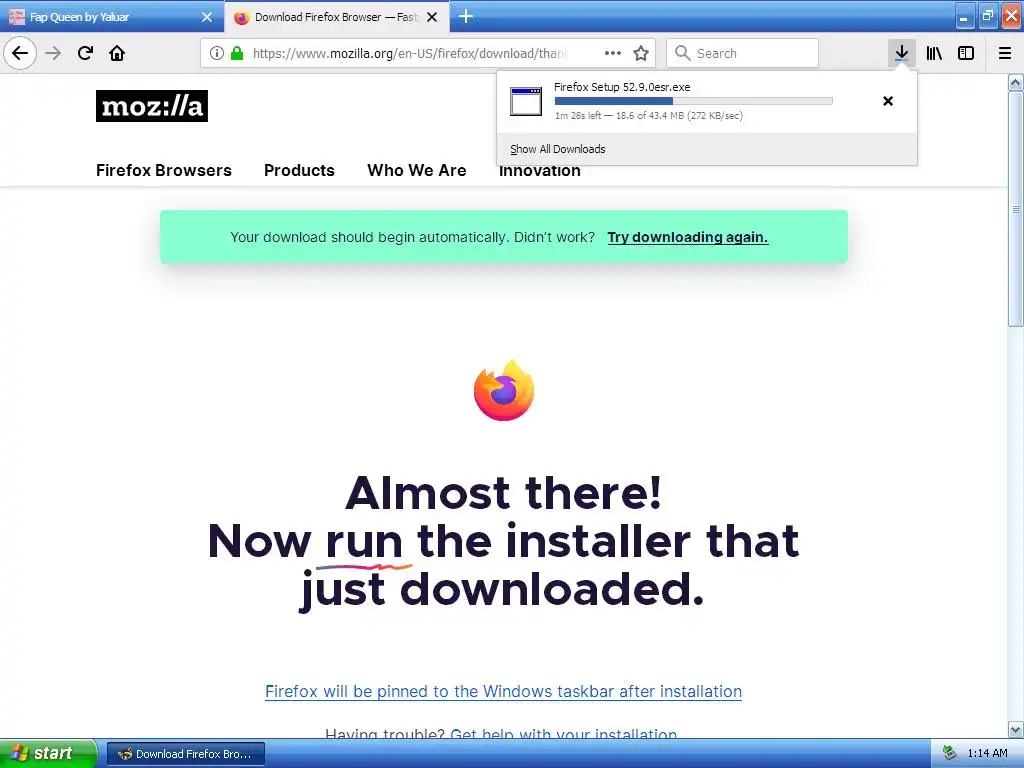Open the Who We Are menu
The width and height of the screenshot is (1024, 768).
417,170
